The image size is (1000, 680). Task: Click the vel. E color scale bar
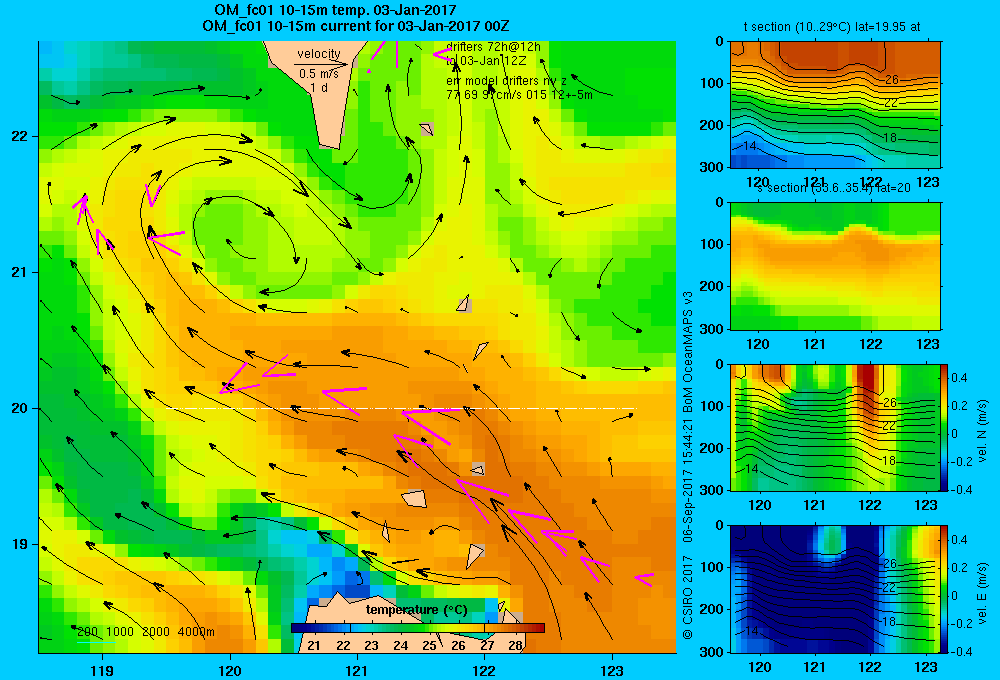click(x=945, y=589)
